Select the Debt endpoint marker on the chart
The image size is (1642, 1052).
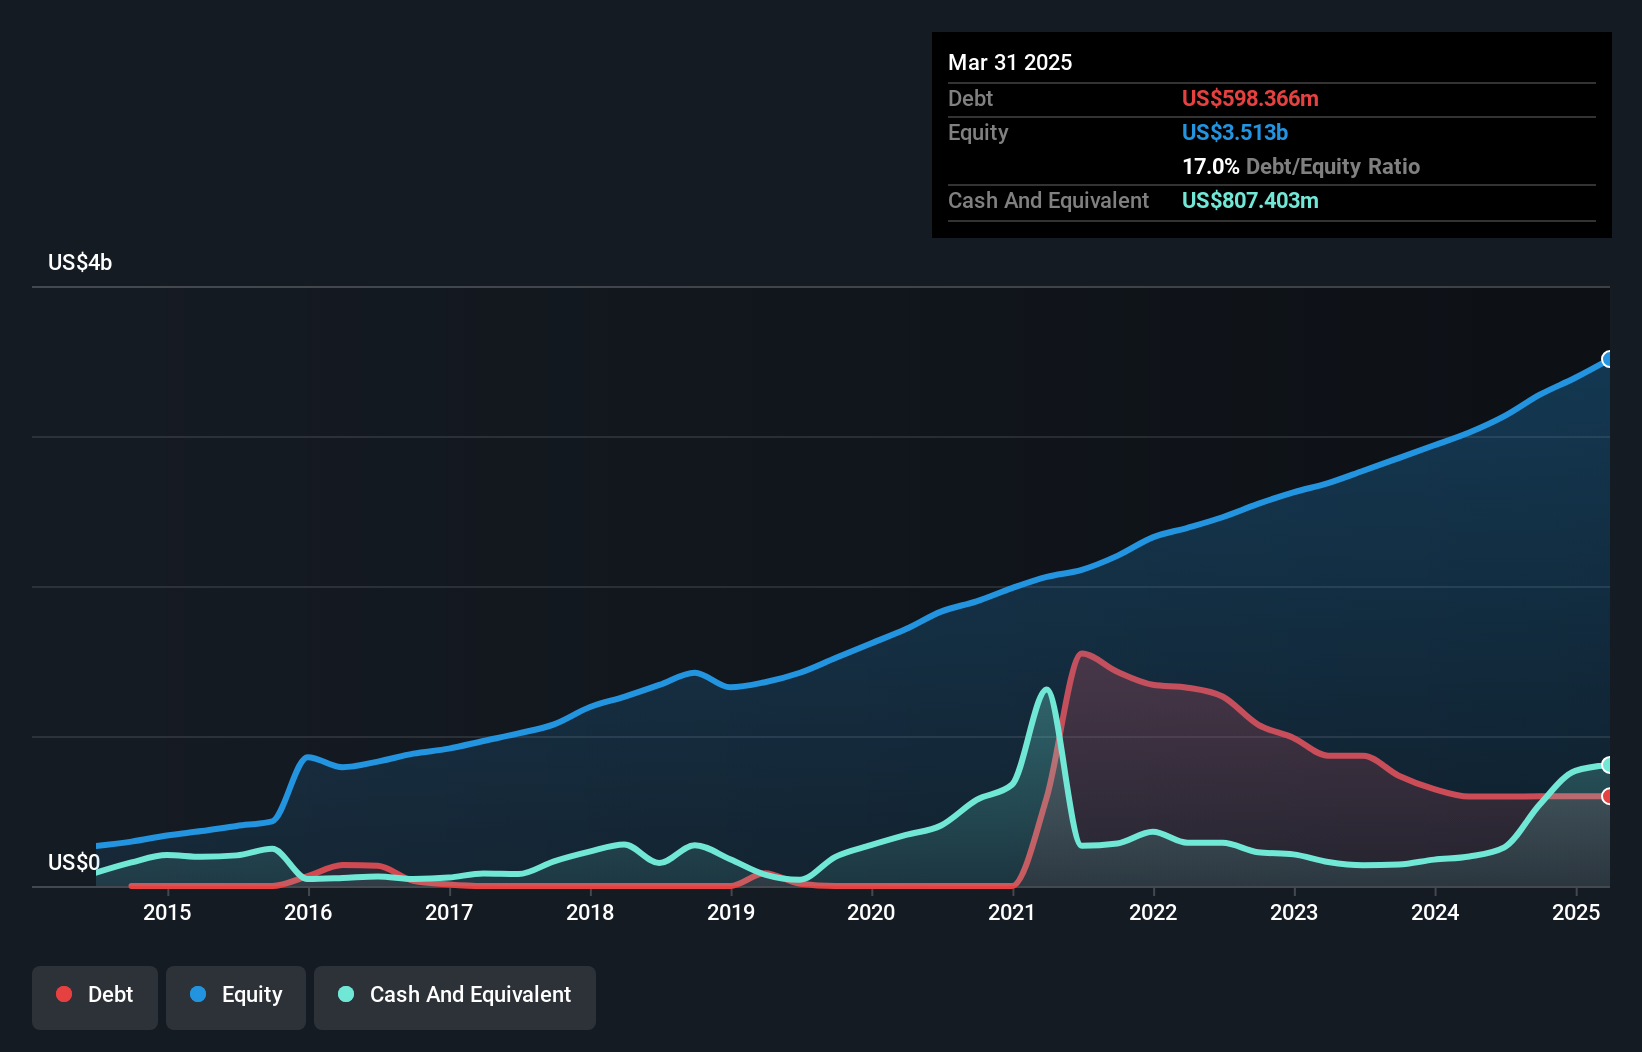[1608, 796]
